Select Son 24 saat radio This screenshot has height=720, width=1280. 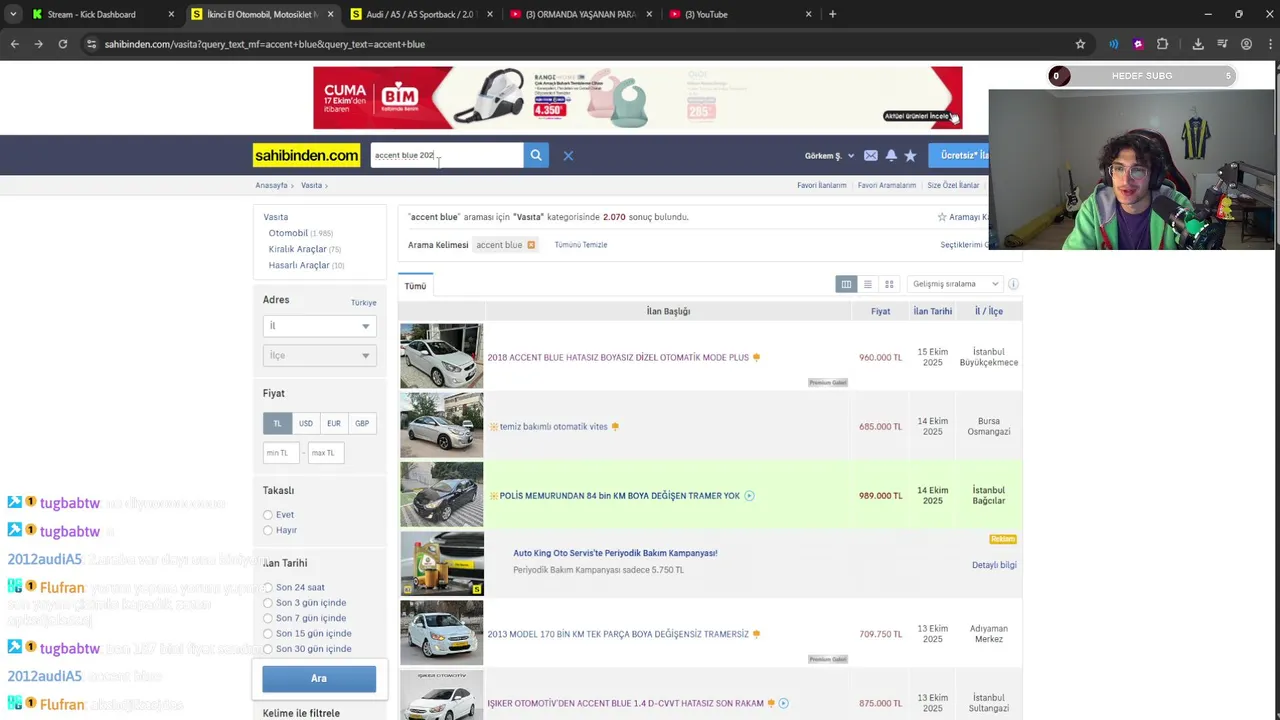pos(268,588)
